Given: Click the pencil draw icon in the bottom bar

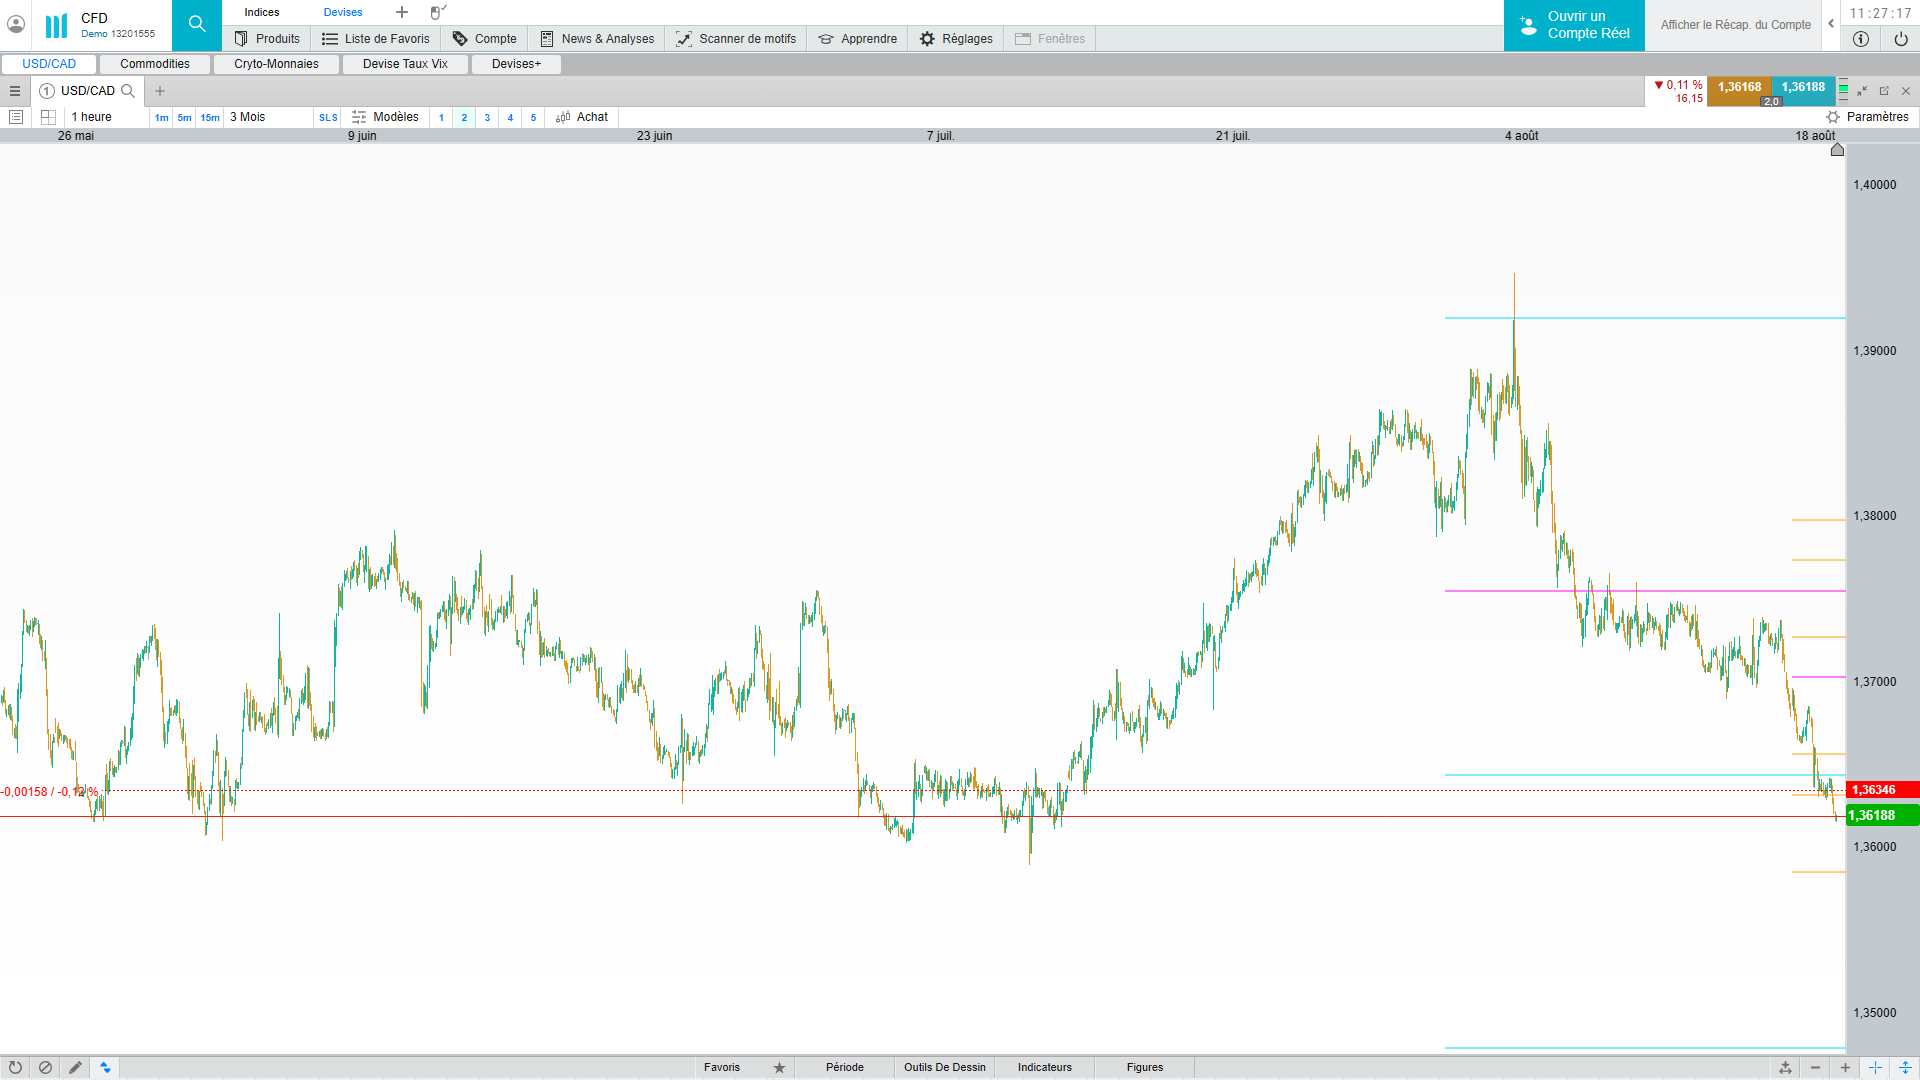Looking at the screenshot, I should pyautogui.click(x=75, y=1067).
